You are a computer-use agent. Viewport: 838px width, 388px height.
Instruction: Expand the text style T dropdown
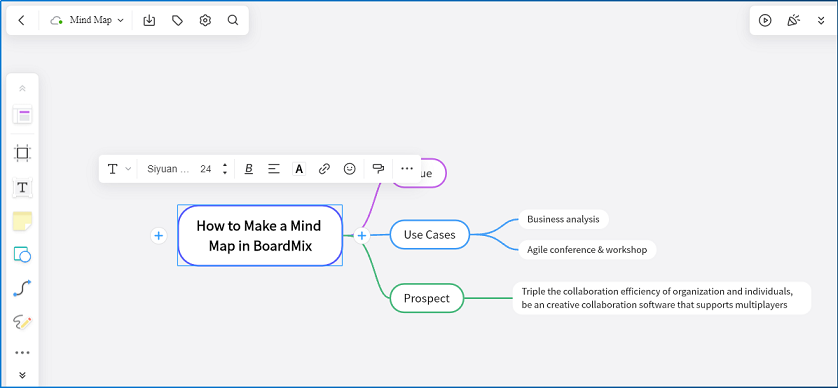[119, 169]
